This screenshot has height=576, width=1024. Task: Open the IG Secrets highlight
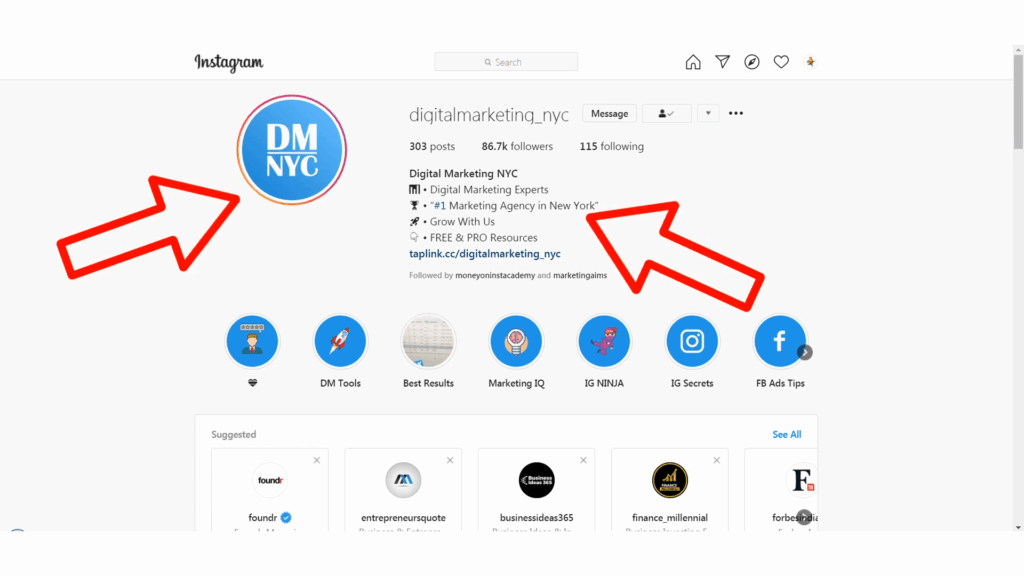(692, 342)
